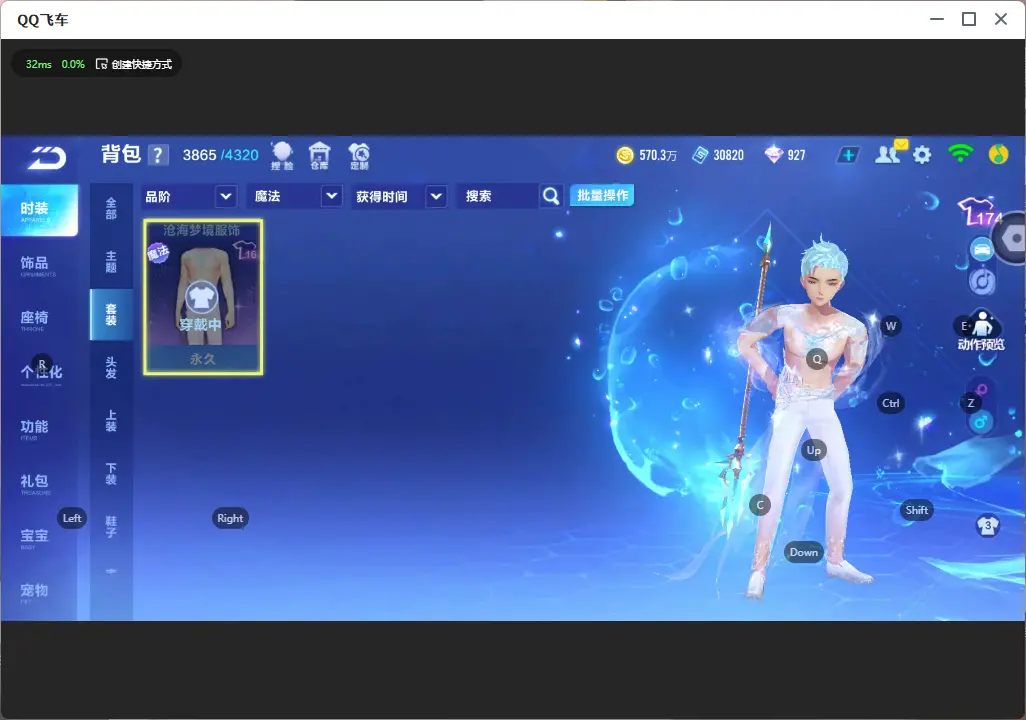Click the 背包 page title
1026x720 pixels.
click(121, 154)
